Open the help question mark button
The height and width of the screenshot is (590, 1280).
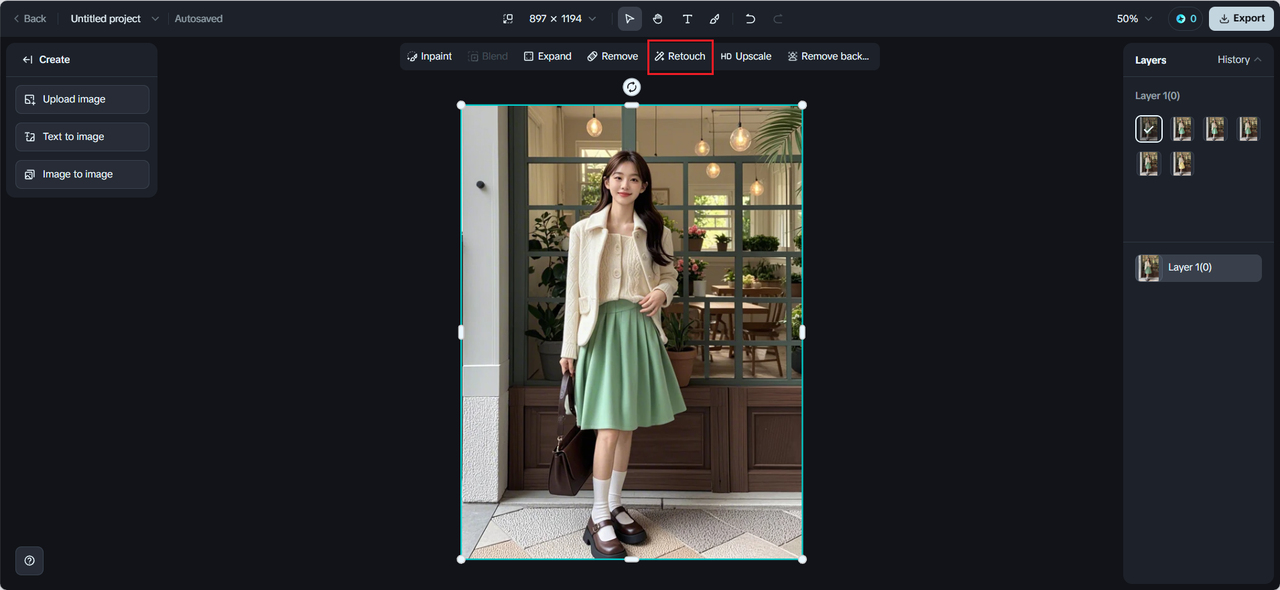point(29,561)
